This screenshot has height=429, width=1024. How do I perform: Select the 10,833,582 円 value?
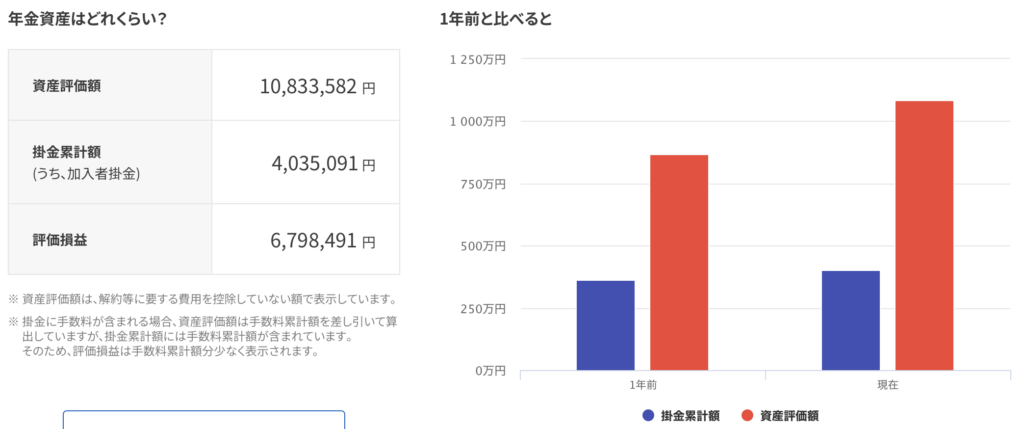coord(317,87)
